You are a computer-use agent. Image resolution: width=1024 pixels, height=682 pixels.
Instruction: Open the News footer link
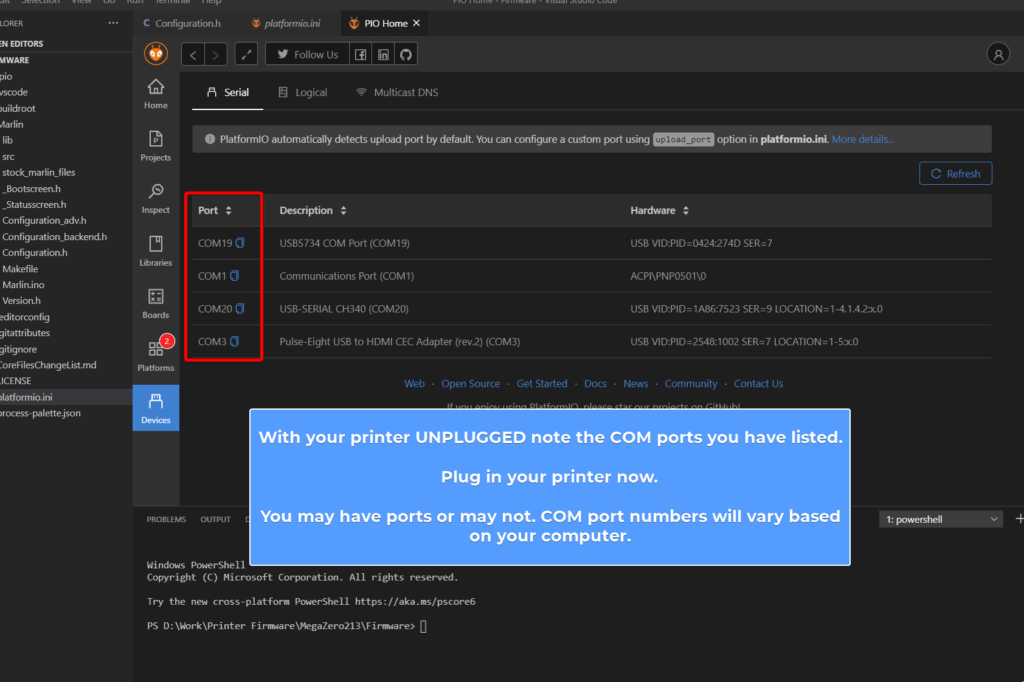tap(635, 383)
